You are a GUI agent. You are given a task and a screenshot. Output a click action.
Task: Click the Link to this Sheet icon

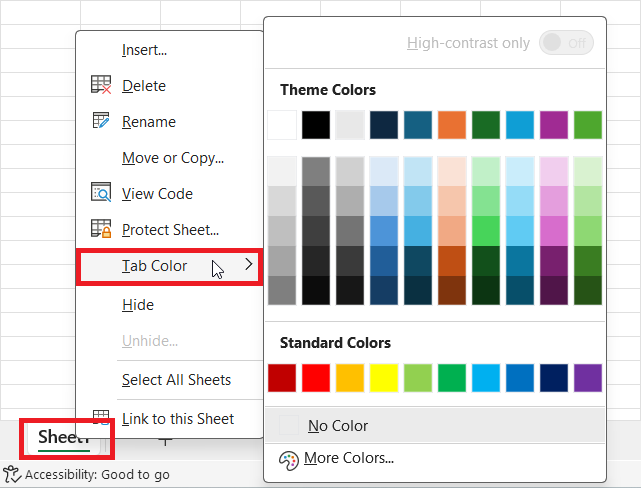(x=101, y=418)
